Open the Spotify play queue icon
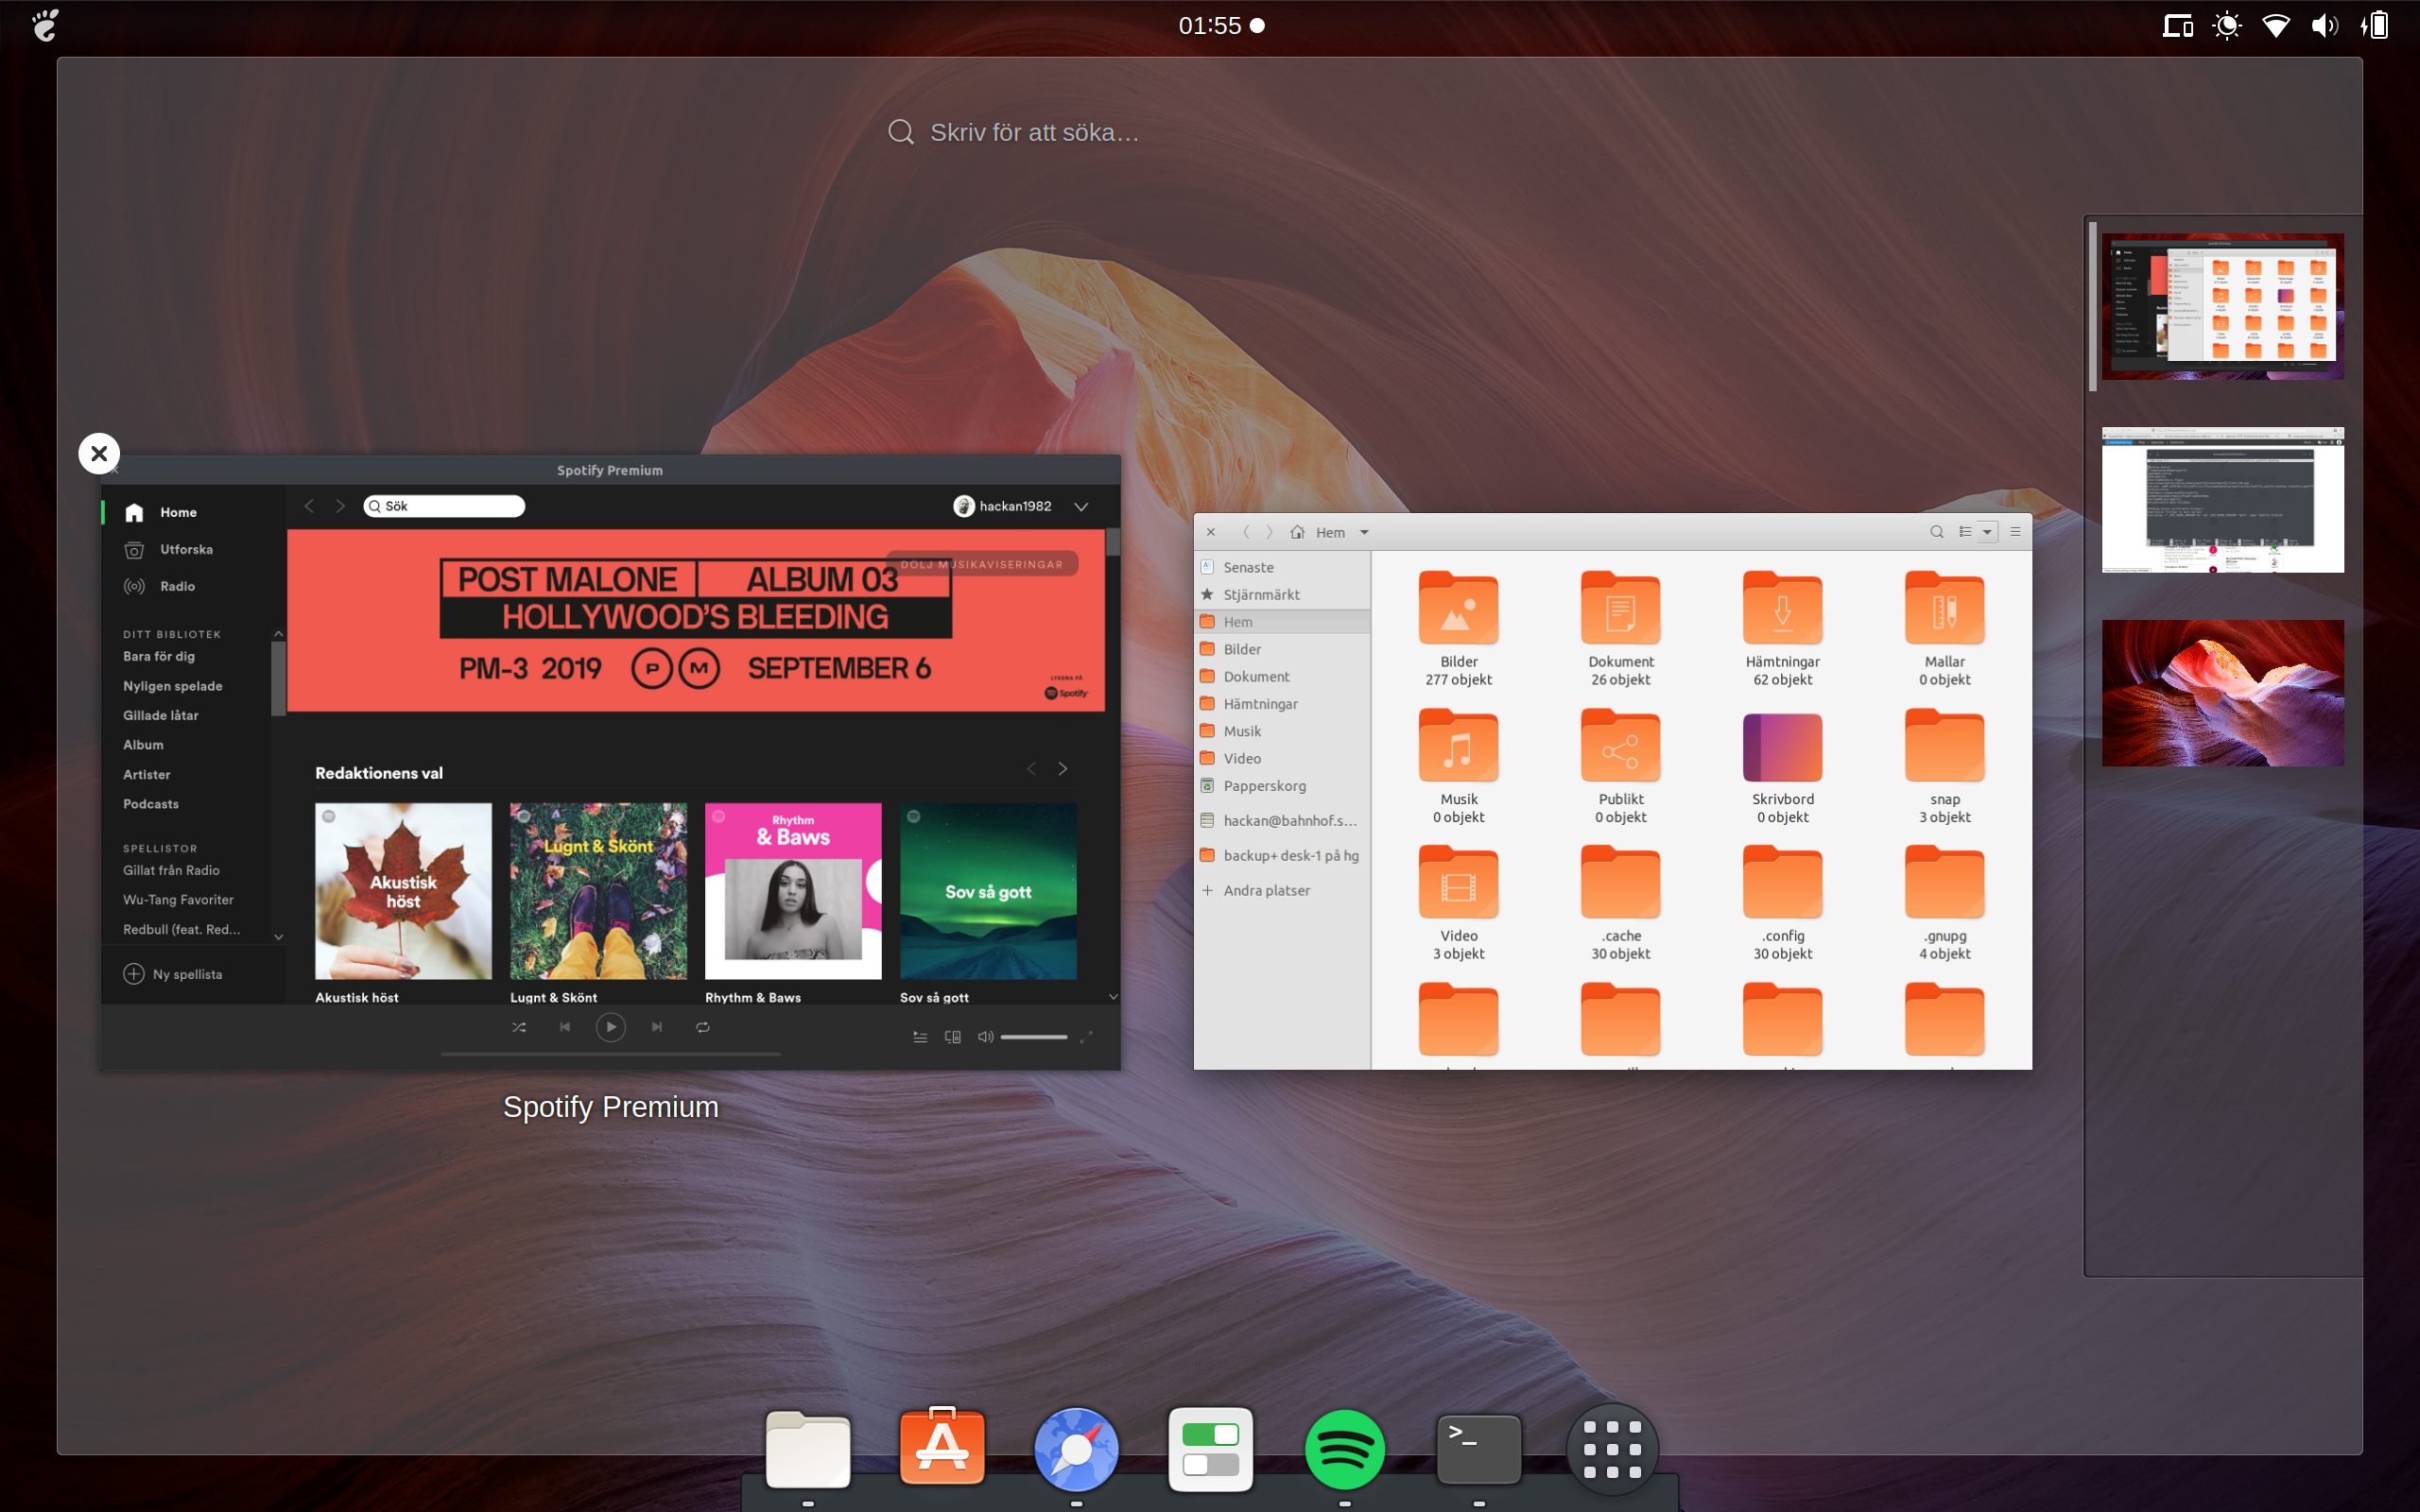The image size is (2420, 1512). 920,1037
